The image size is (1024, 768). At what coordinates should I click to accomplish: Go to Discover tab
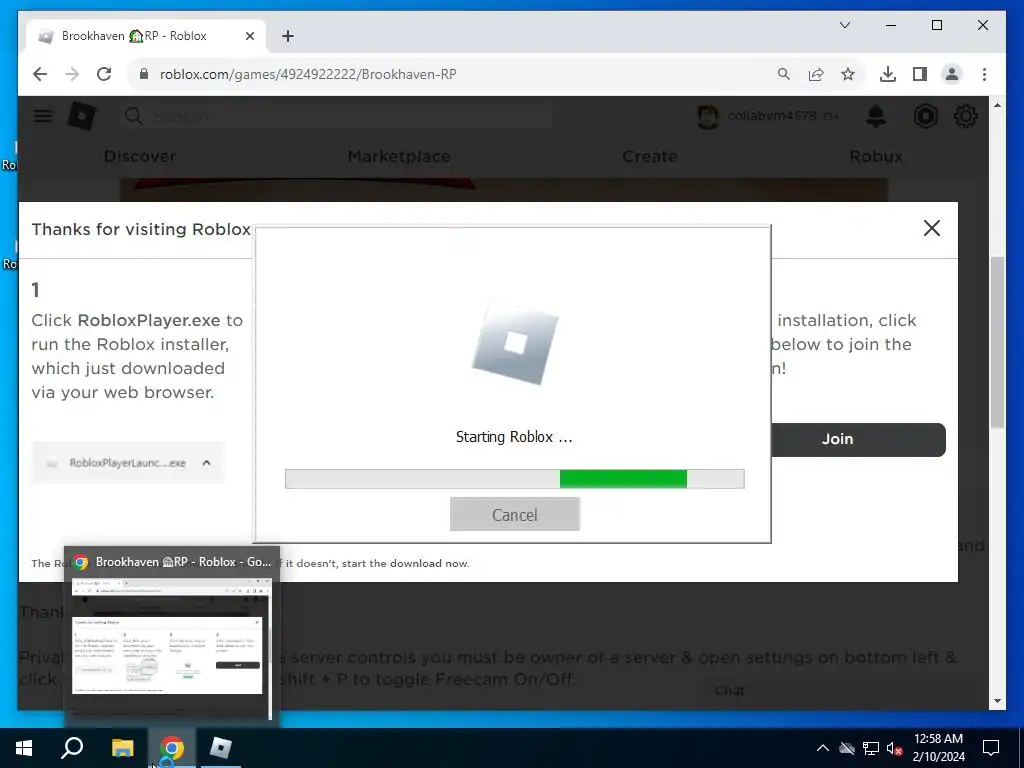(140, 156)
